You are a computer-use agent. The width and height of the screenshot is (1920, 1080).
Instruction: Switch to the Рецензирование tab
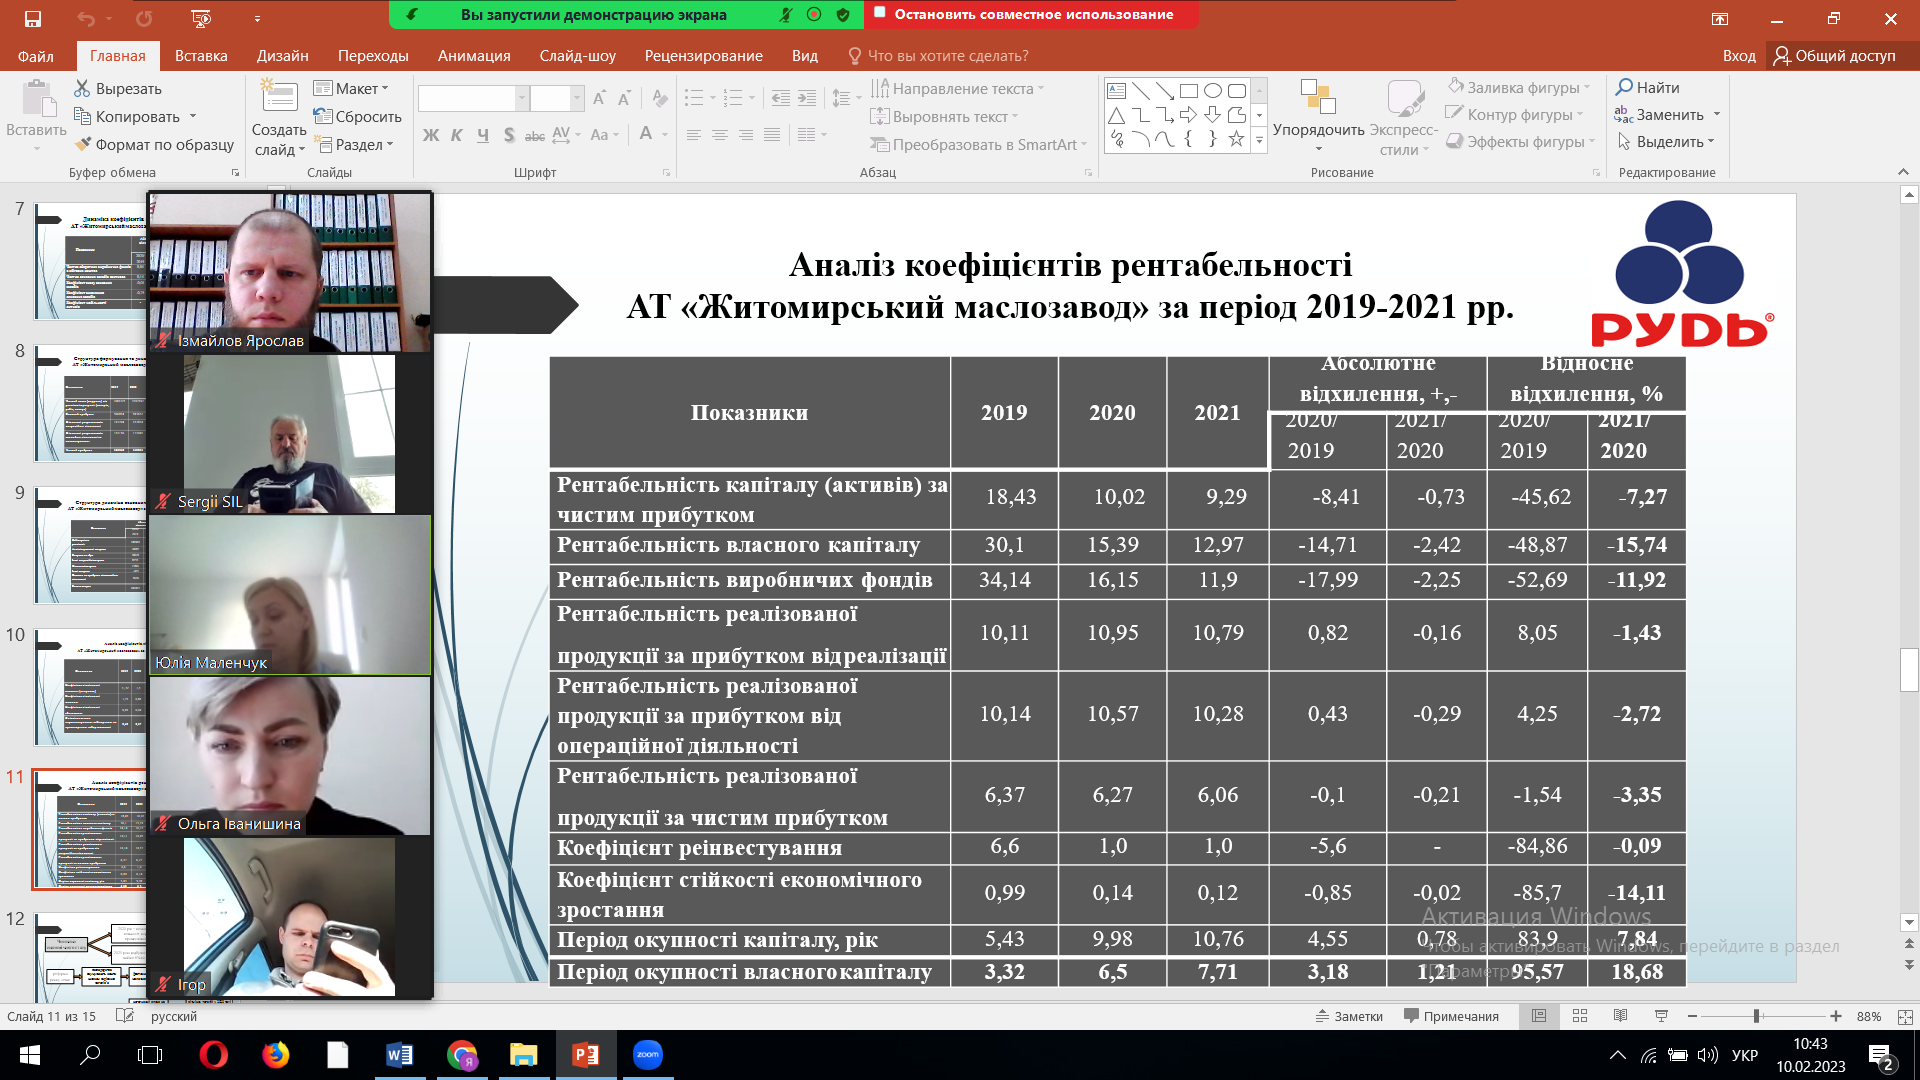[704, 56]
